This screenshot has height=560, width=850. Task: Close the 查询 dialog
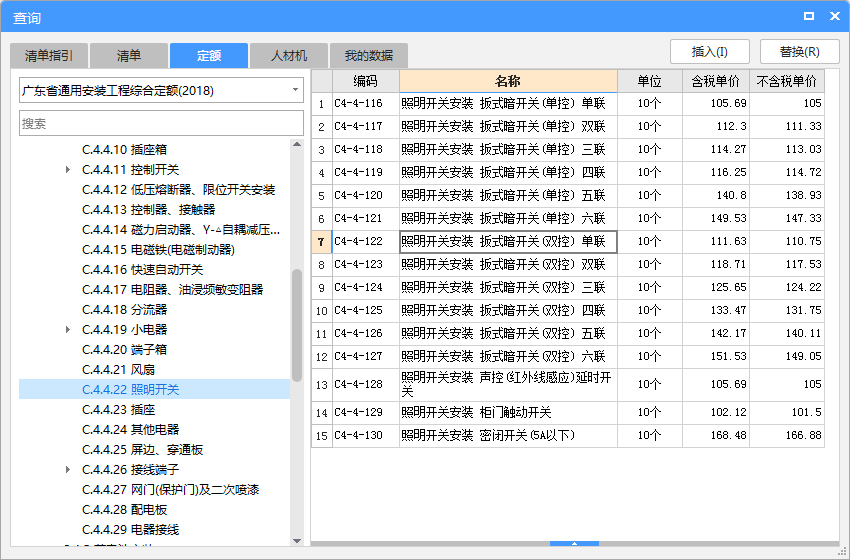[835, 16]
